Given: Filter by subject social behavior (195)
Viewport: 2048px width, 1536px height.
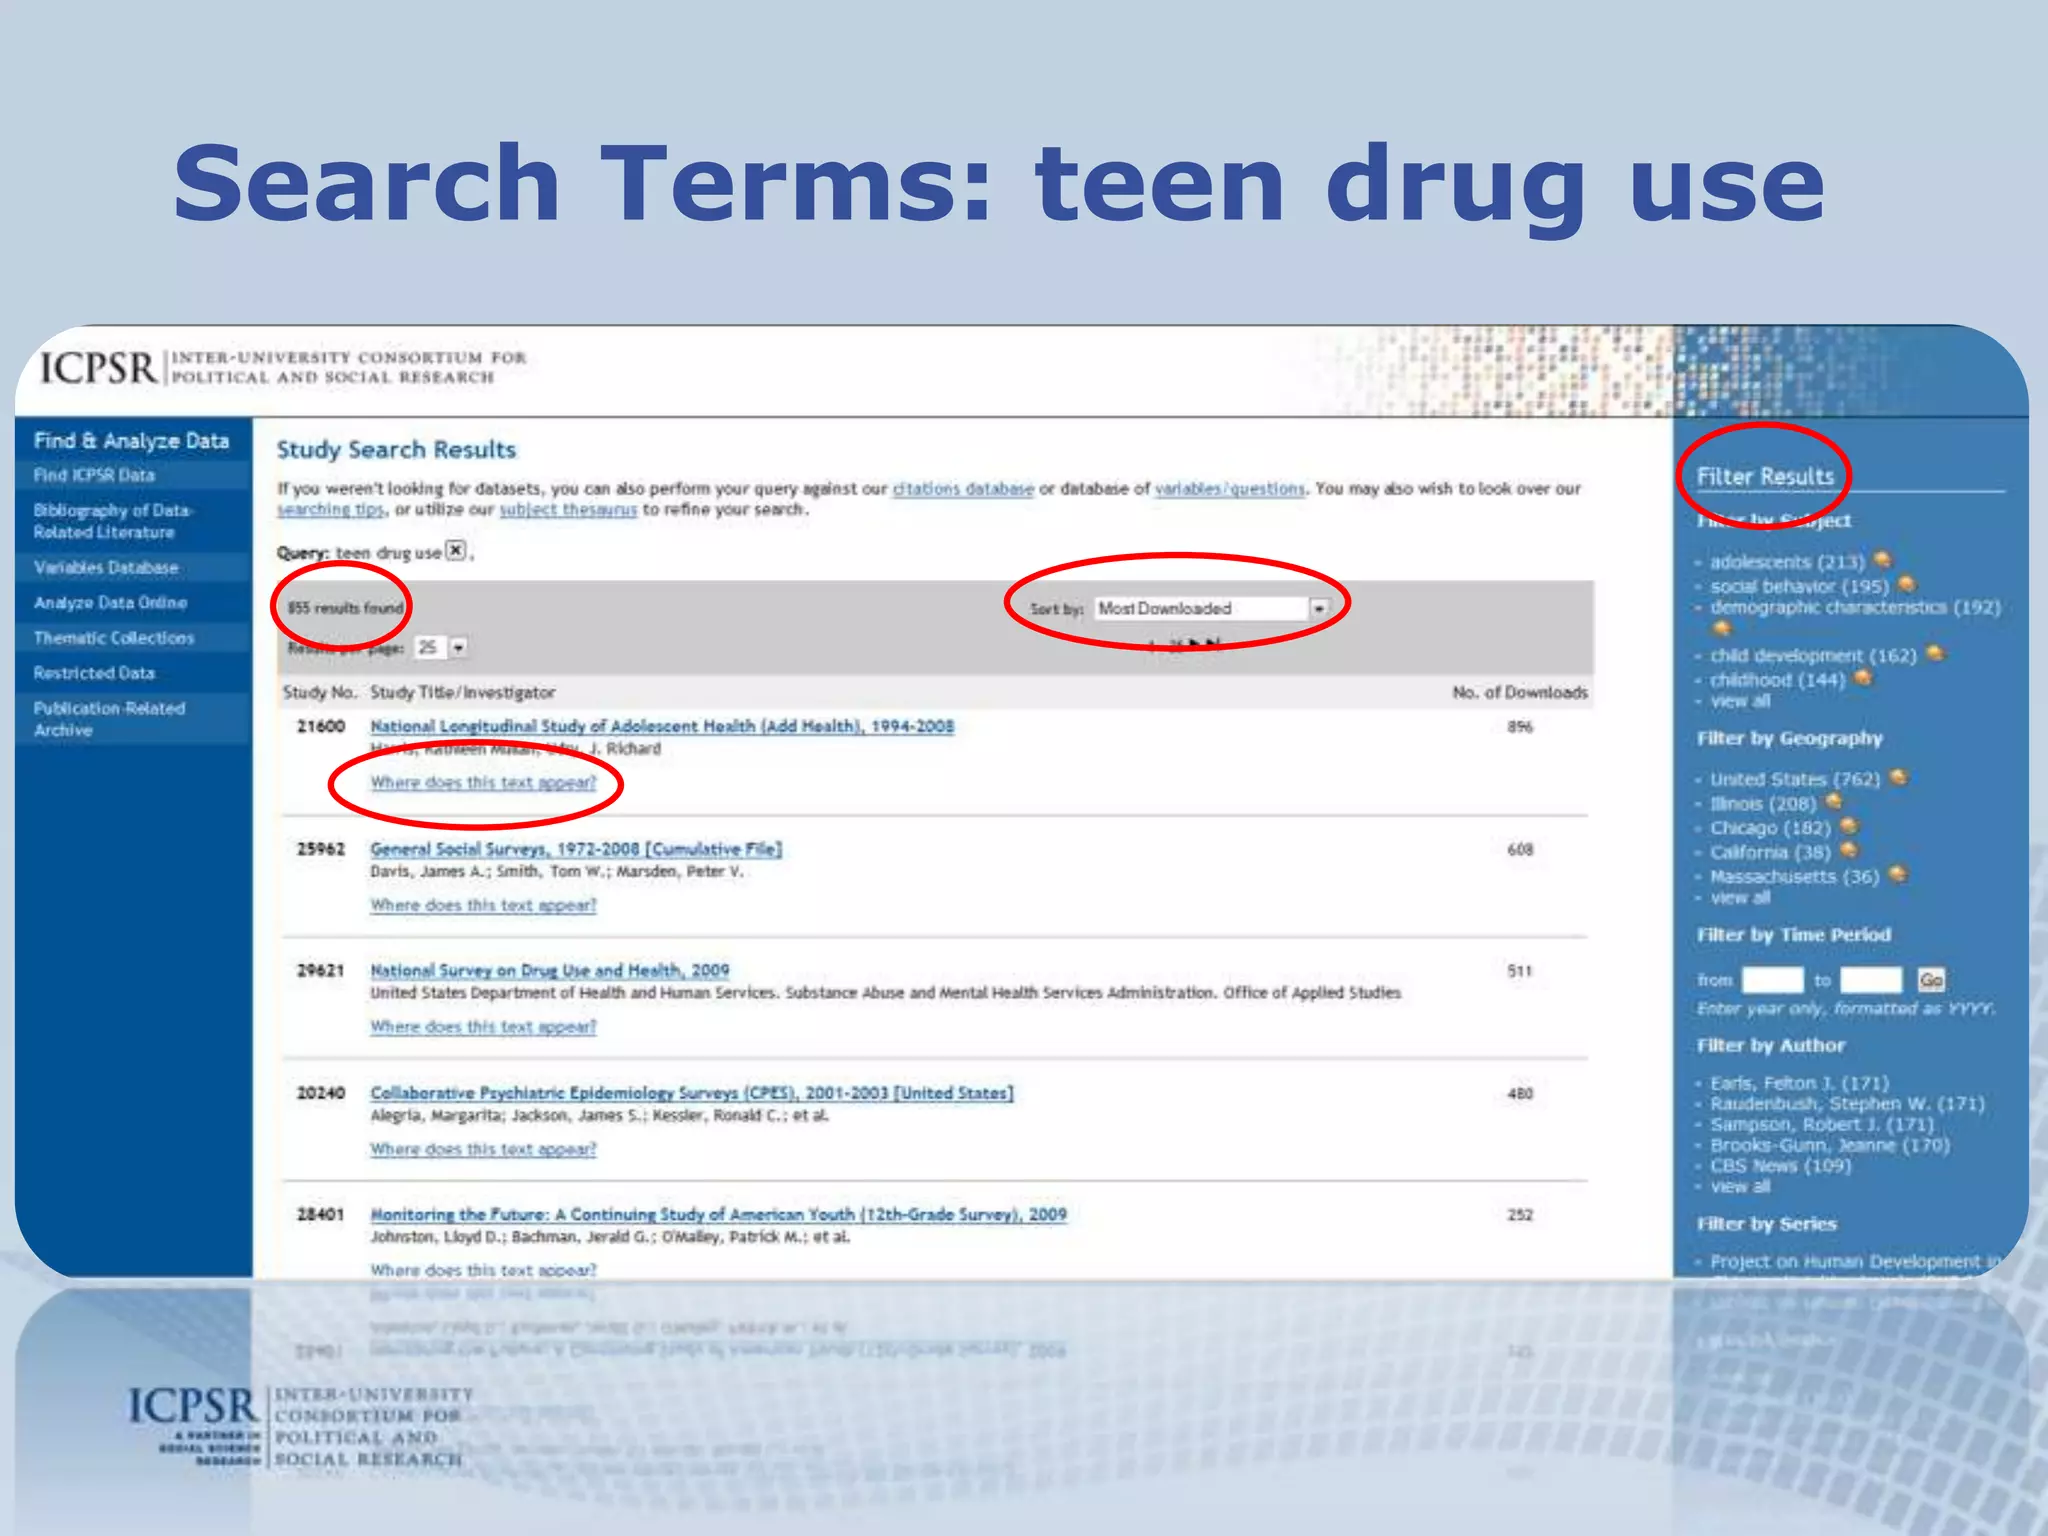Looking at the screenshot, I should pos(1799,586).
